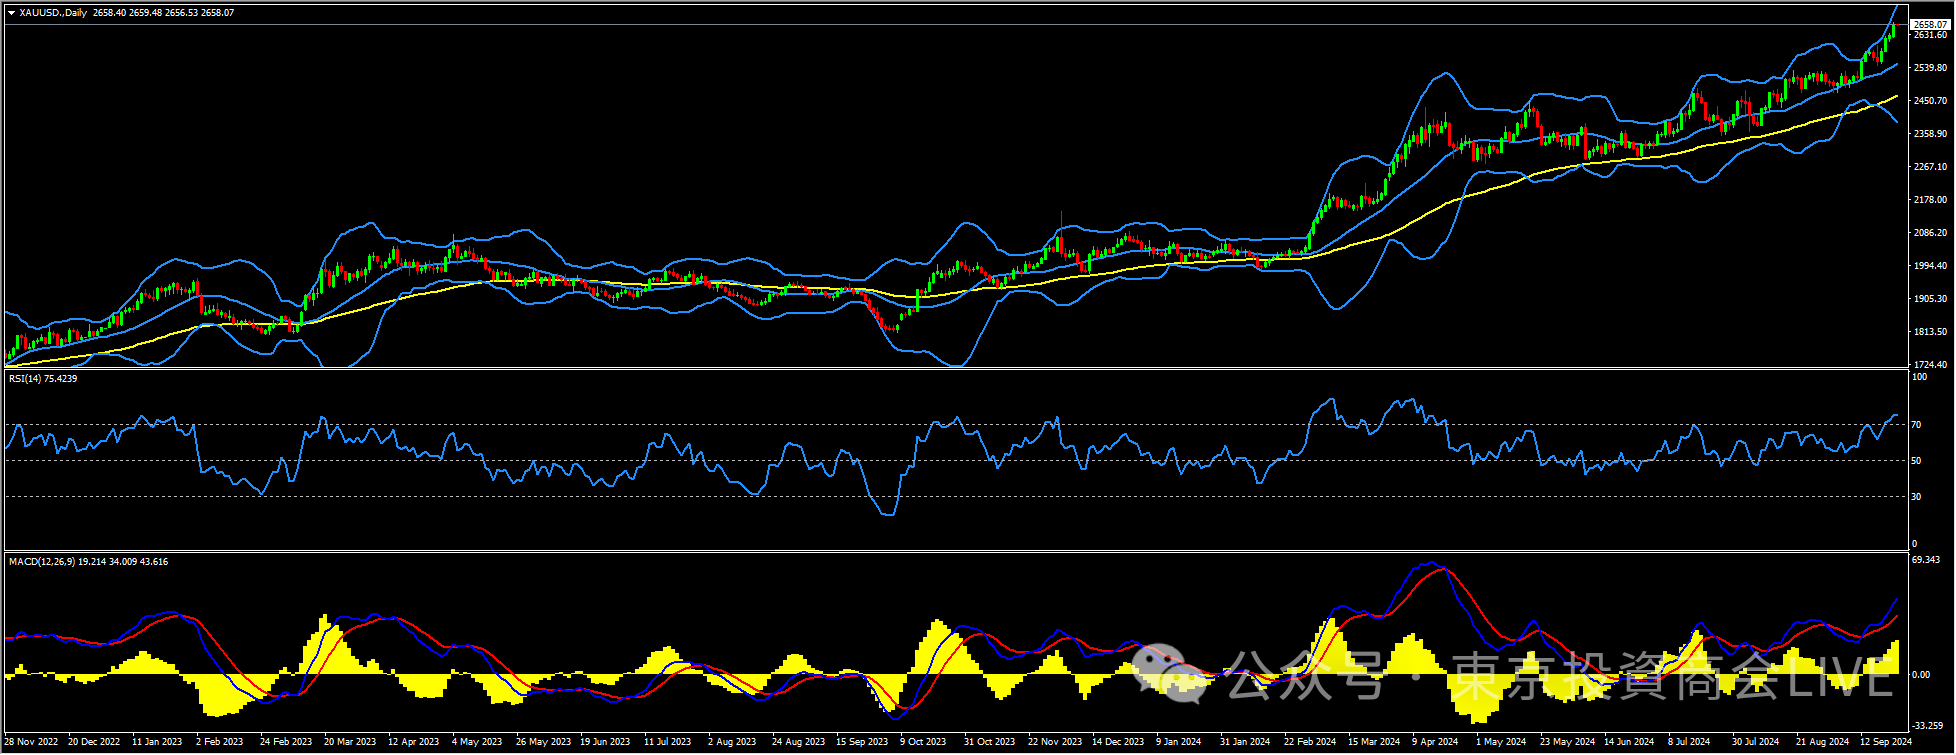
Task: Click the 9 Apr 2024 date label
Action: pos(1435,742)
